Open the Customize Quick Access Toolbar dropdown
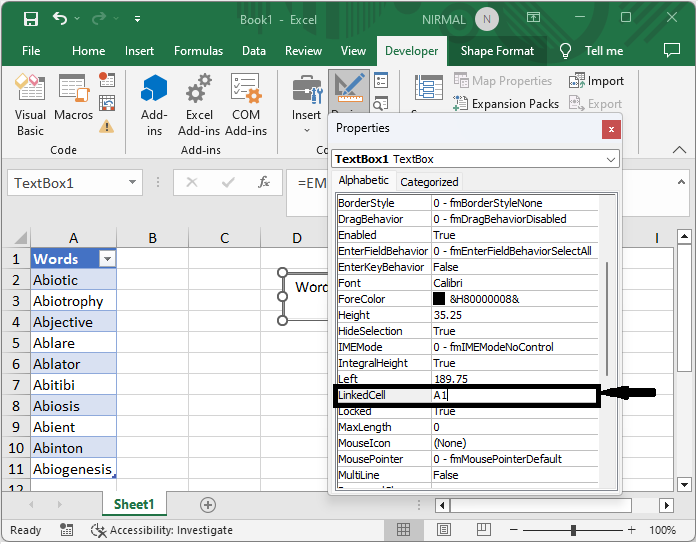 (138, 19)
